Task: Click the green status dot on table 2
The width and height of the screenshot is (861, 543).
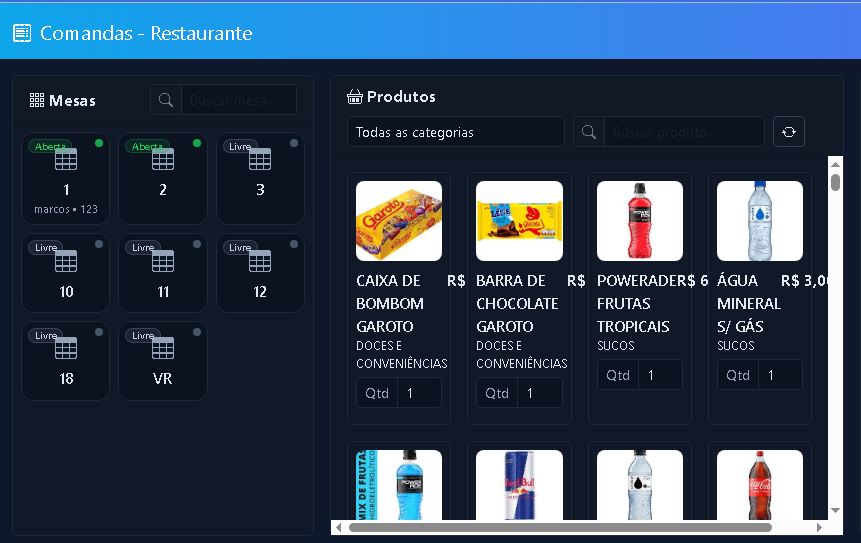Action: pos(197,143)
